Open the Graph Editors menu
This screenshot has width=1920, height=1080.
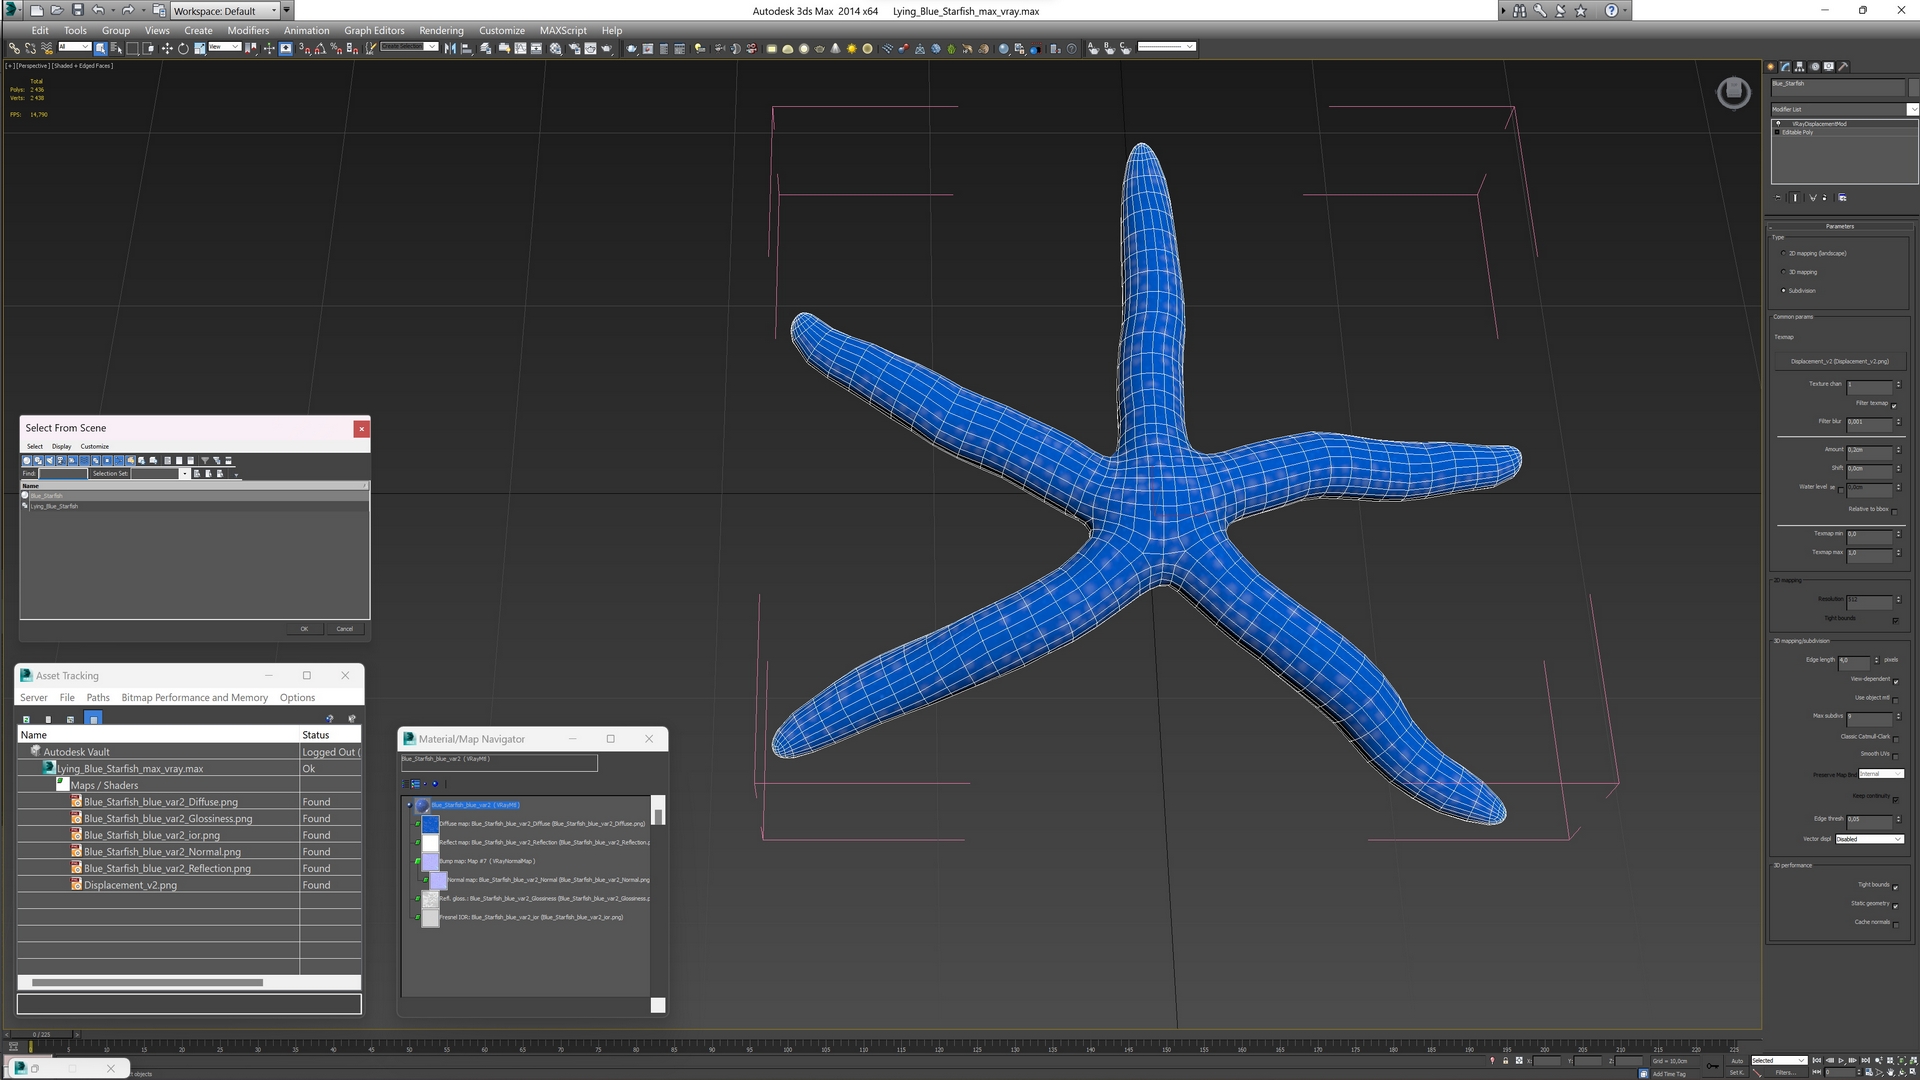pos(374,30)
